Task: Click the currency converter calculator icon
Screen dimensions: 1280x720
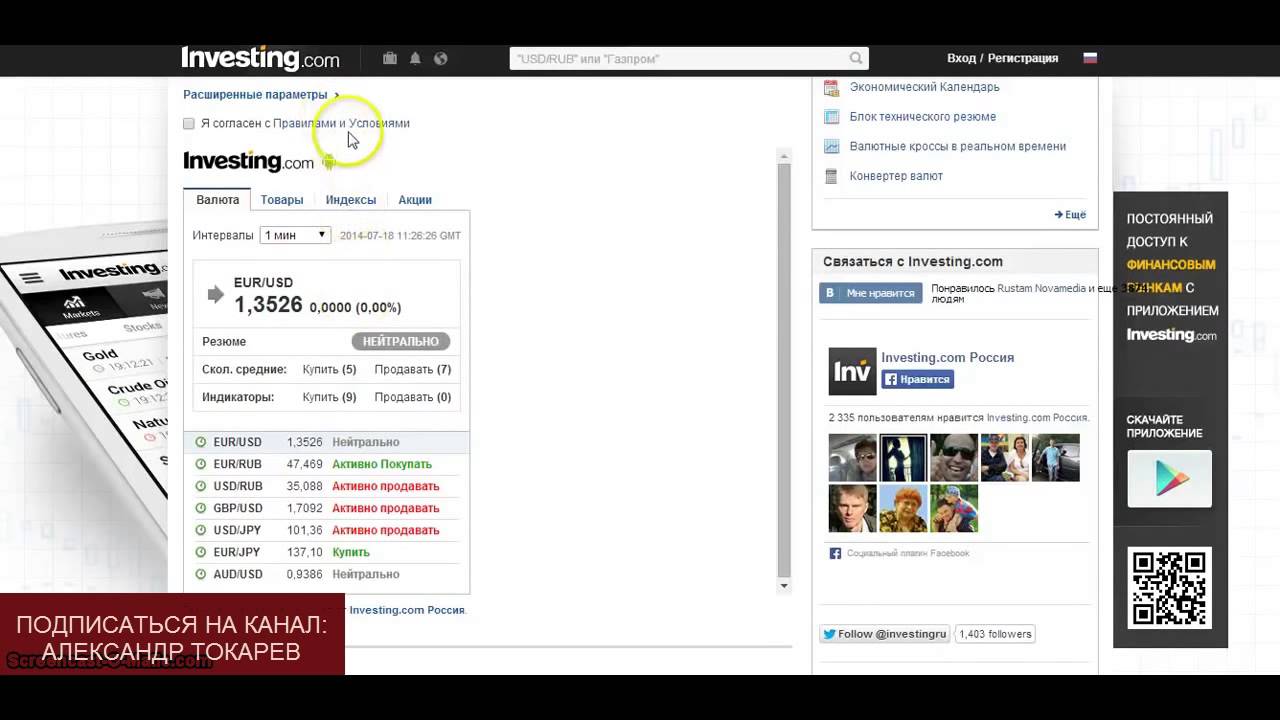Action: (831, 176)
